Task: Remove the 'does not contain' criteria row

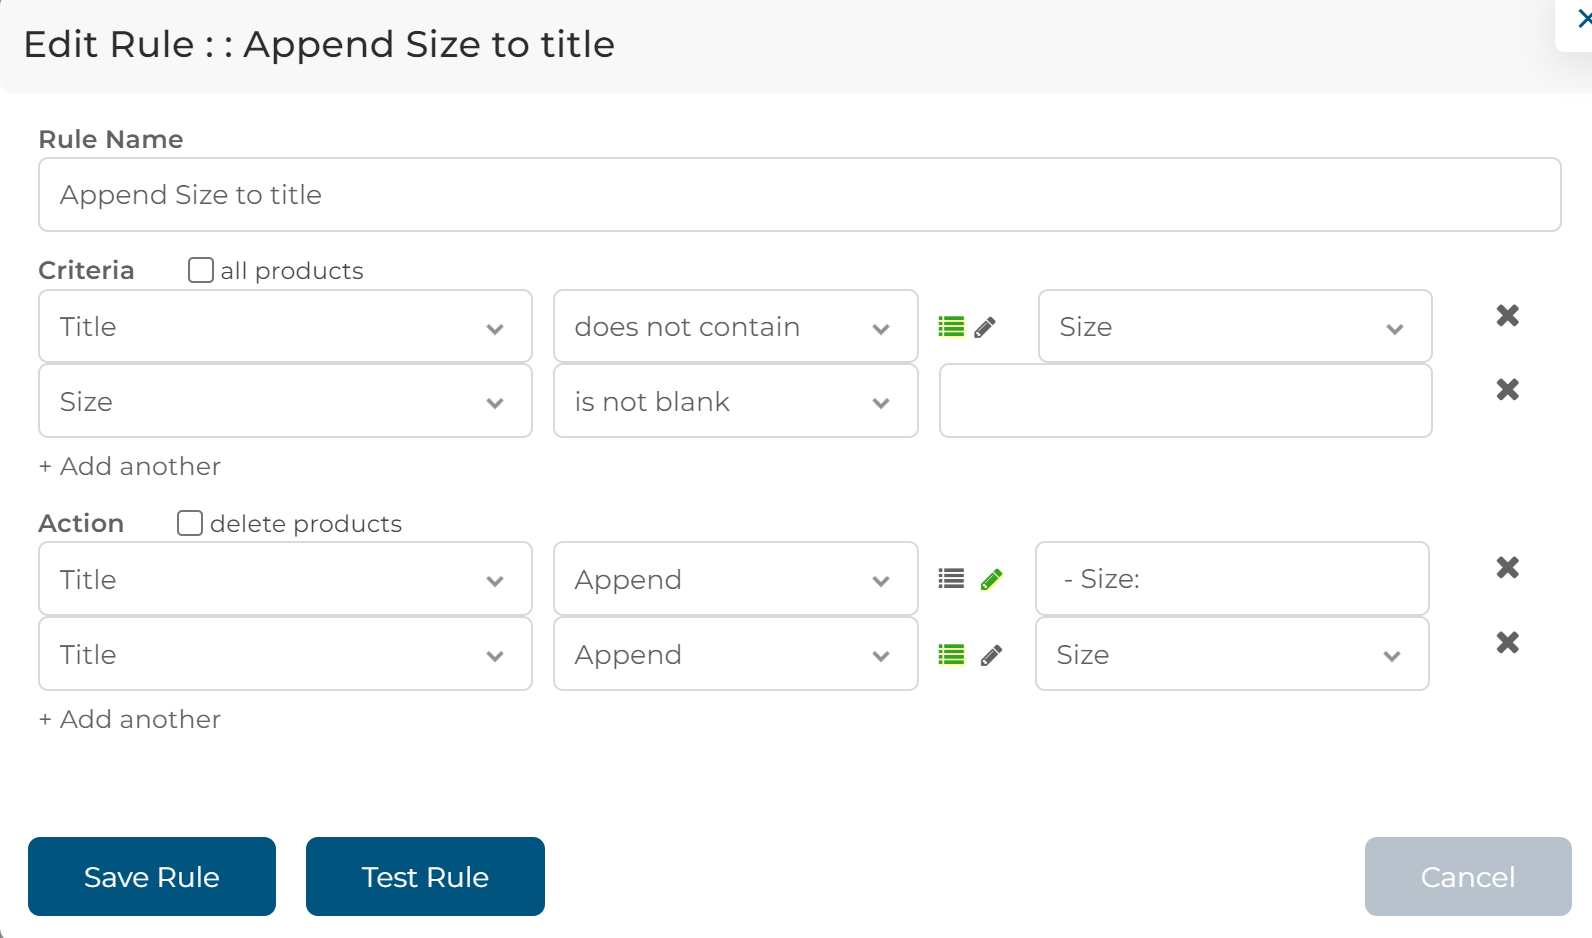Action: [x=1507, y=316]
